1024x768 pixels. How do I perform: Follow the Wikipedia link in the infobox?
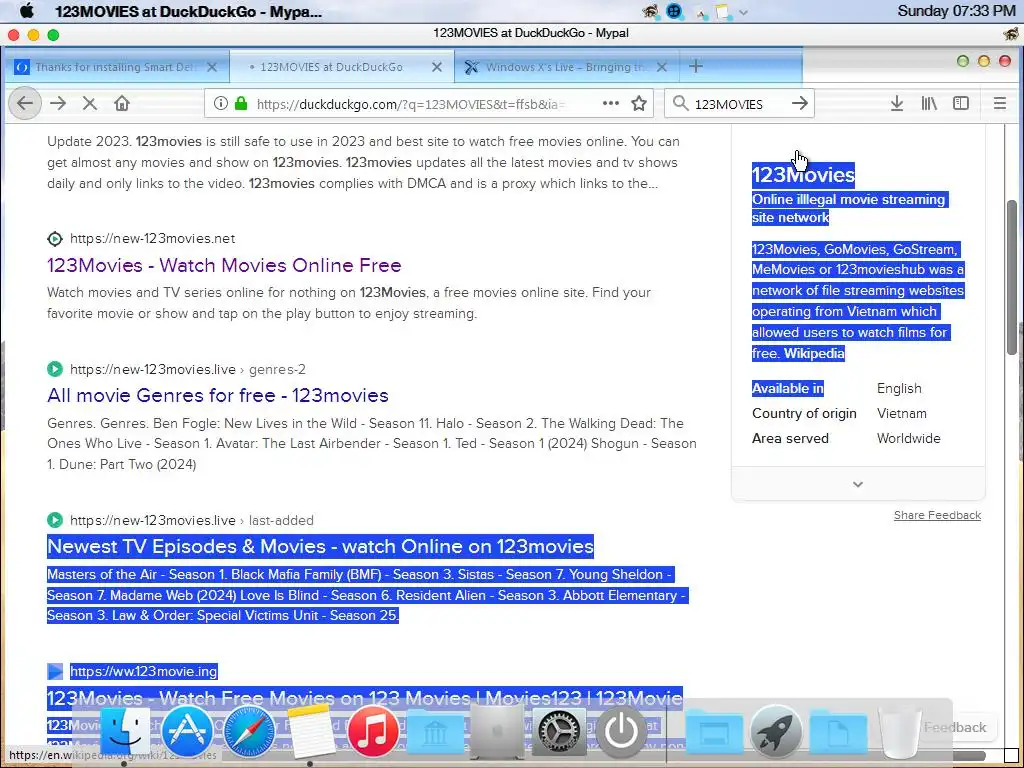point(814,353)
